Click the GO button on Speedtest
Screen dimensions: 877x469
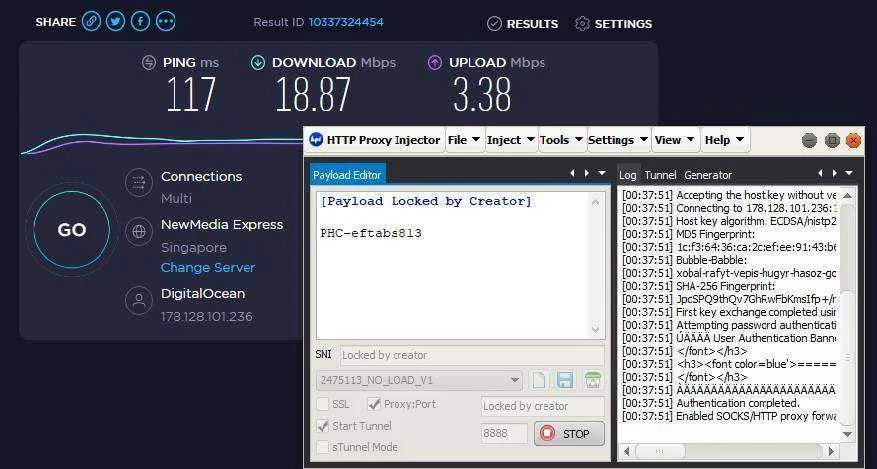point(72,230)
